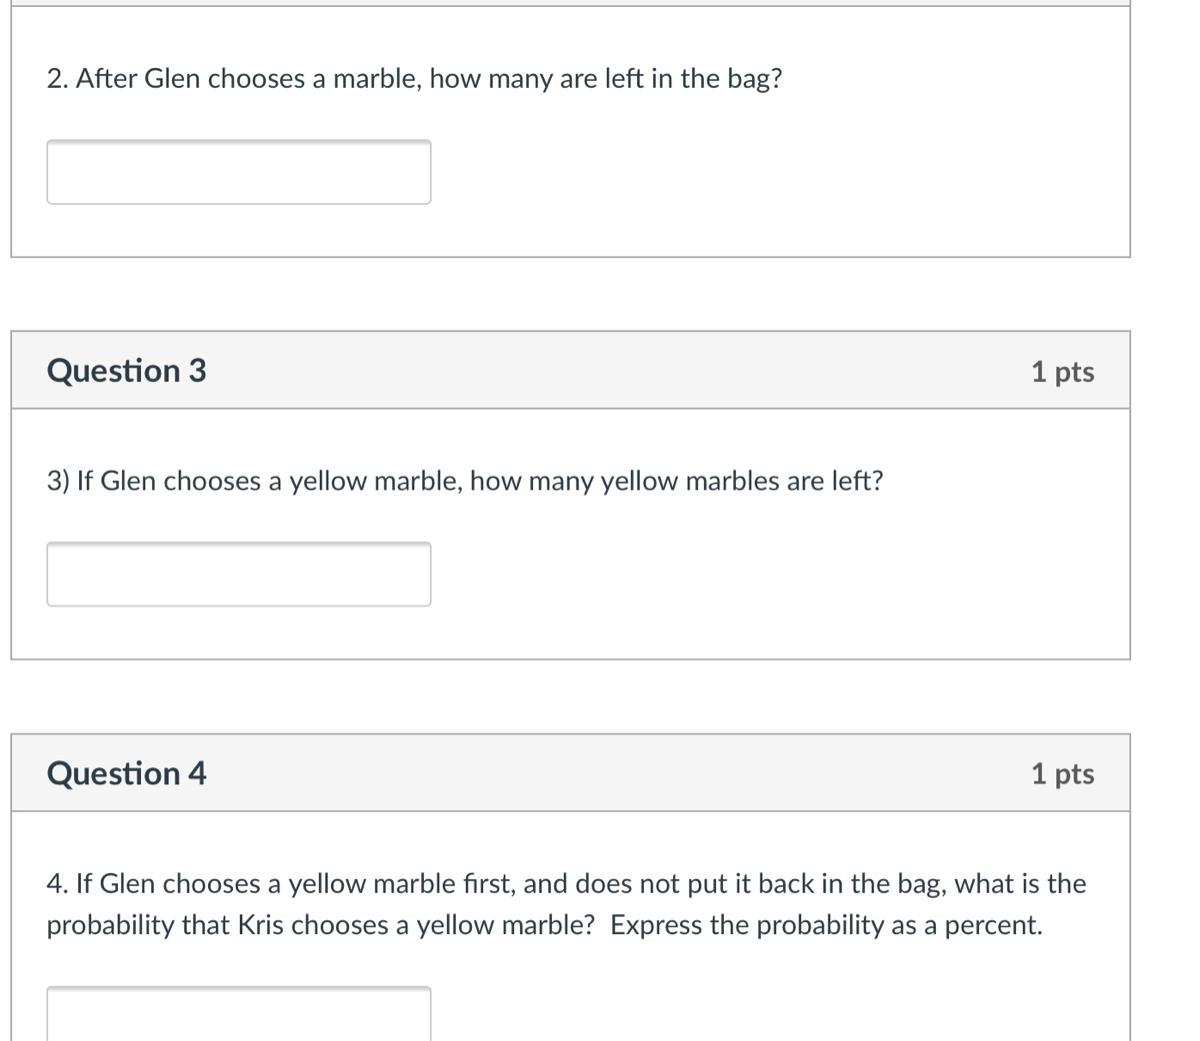
Task: Click the Question 4 heading
Action: coord(126,774)
